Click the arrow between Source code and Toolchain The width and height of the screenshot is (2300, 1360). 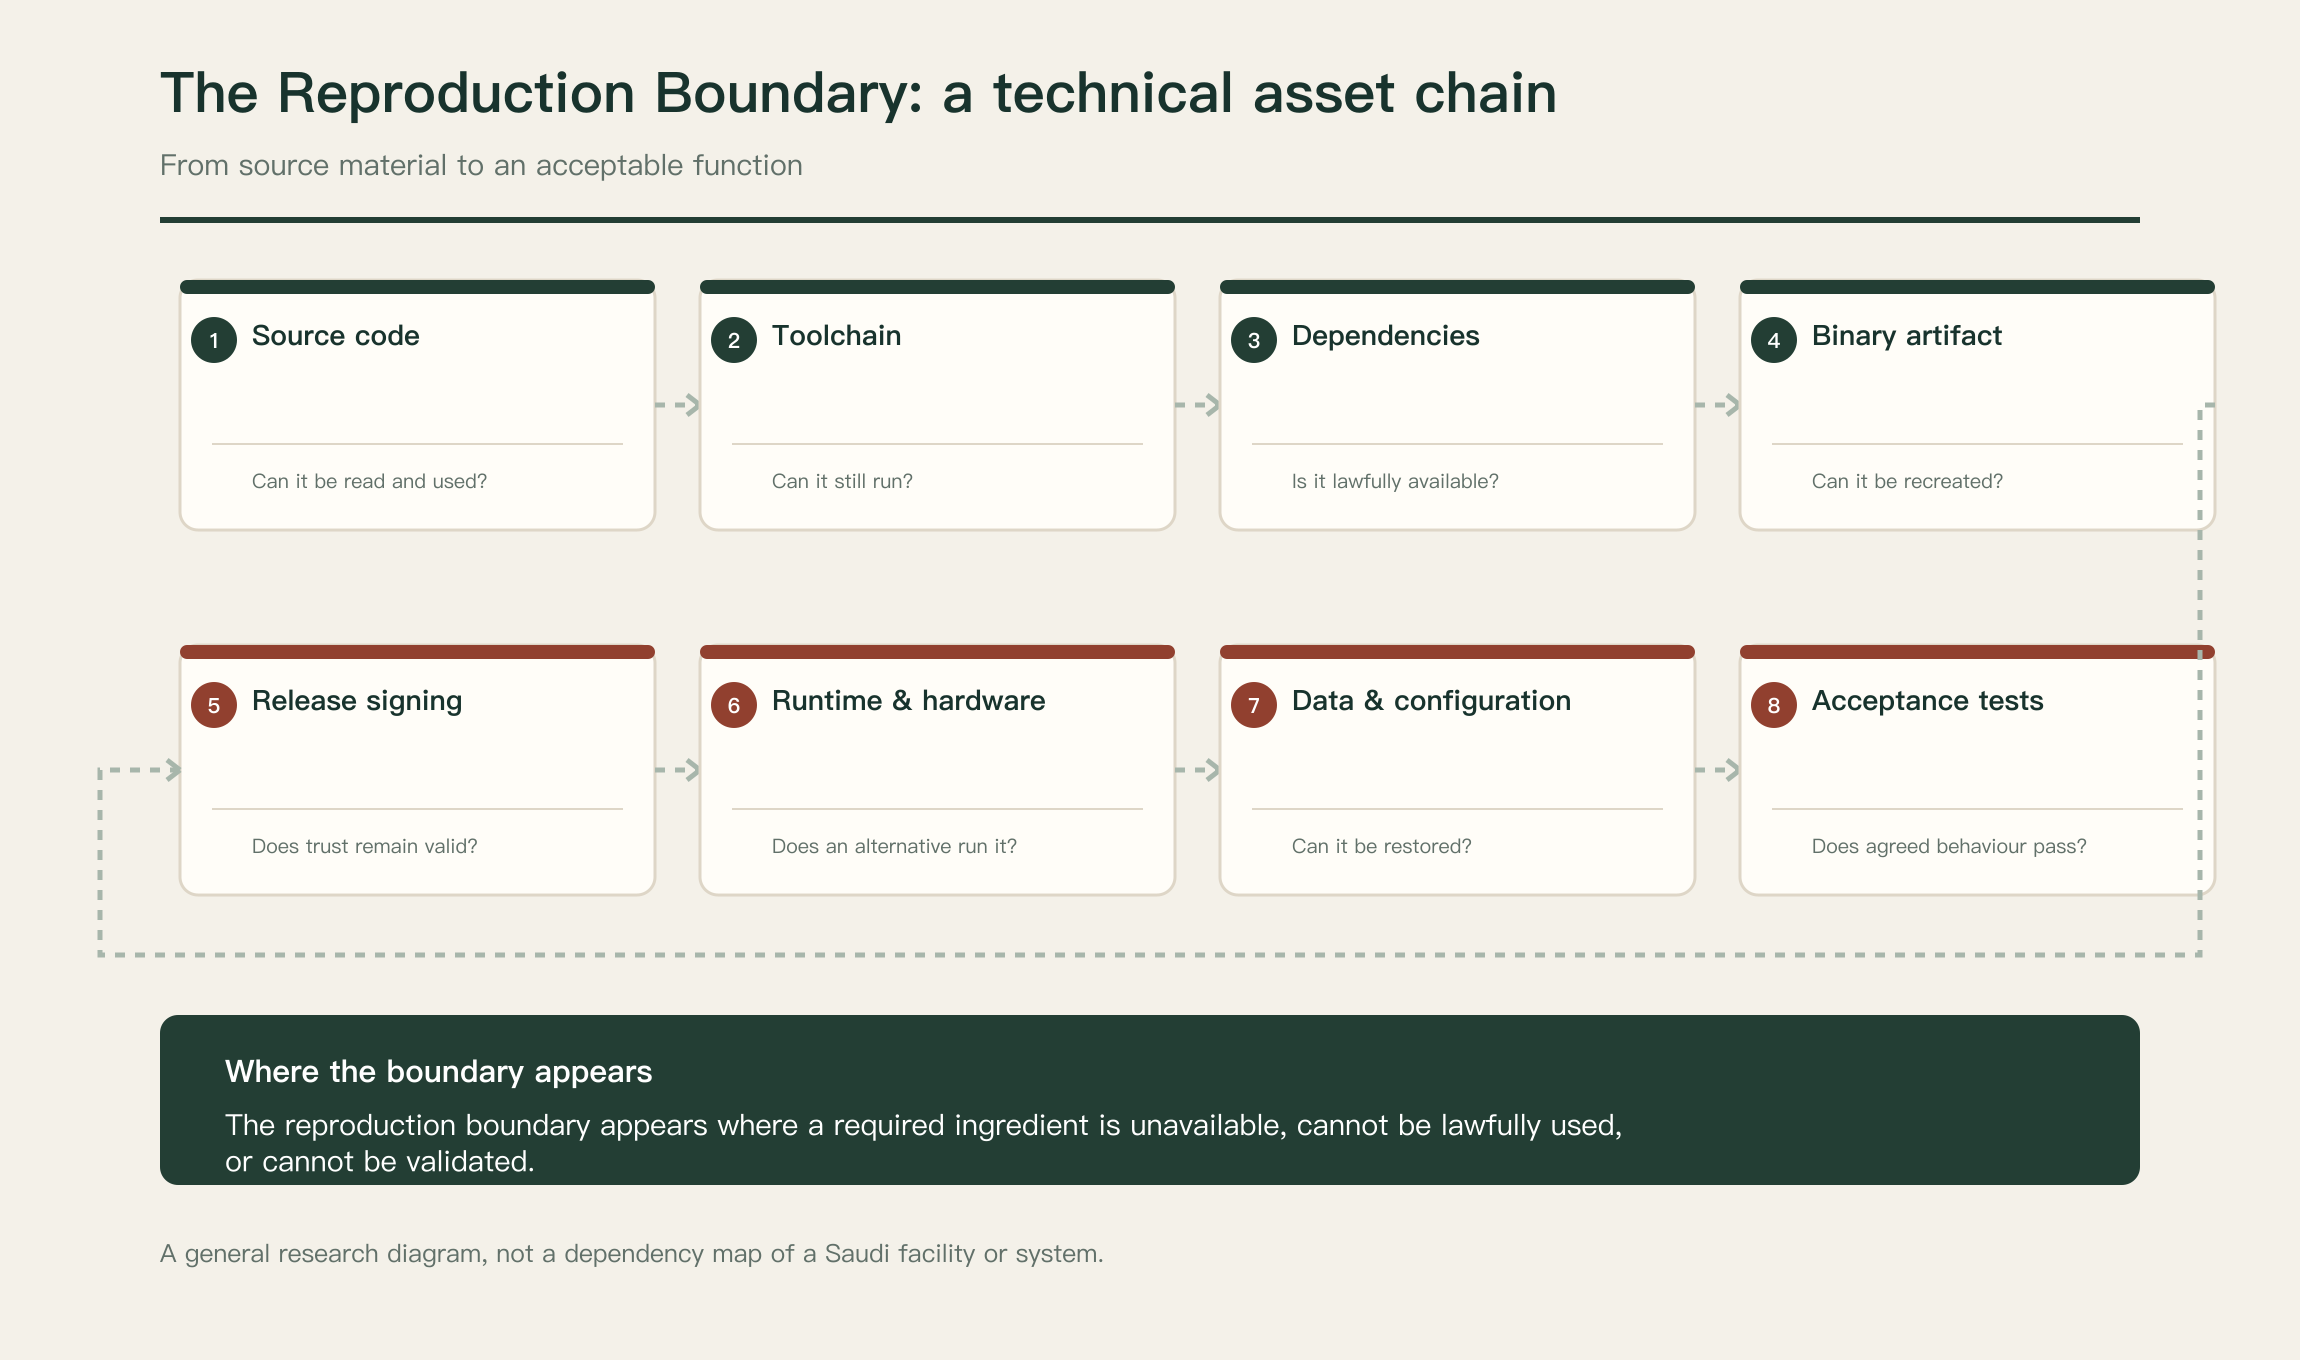pos(678,405)
